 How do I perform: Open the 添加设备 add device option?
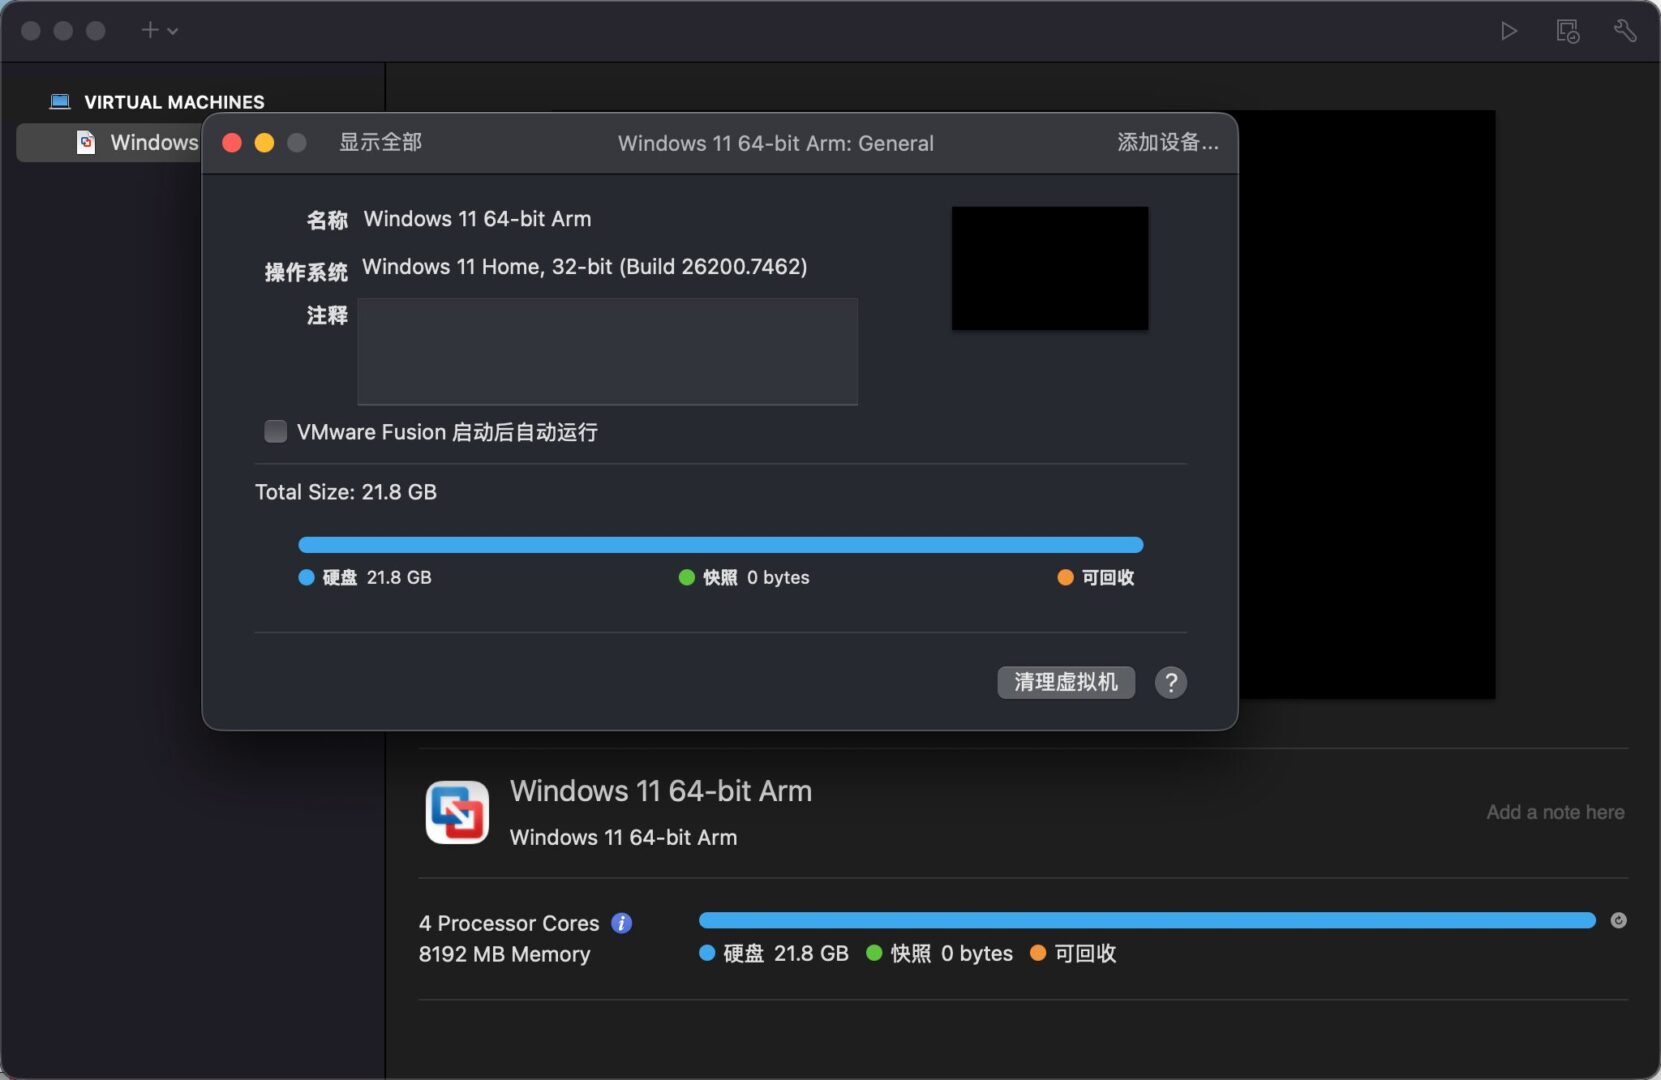[x=1167, y=142]
